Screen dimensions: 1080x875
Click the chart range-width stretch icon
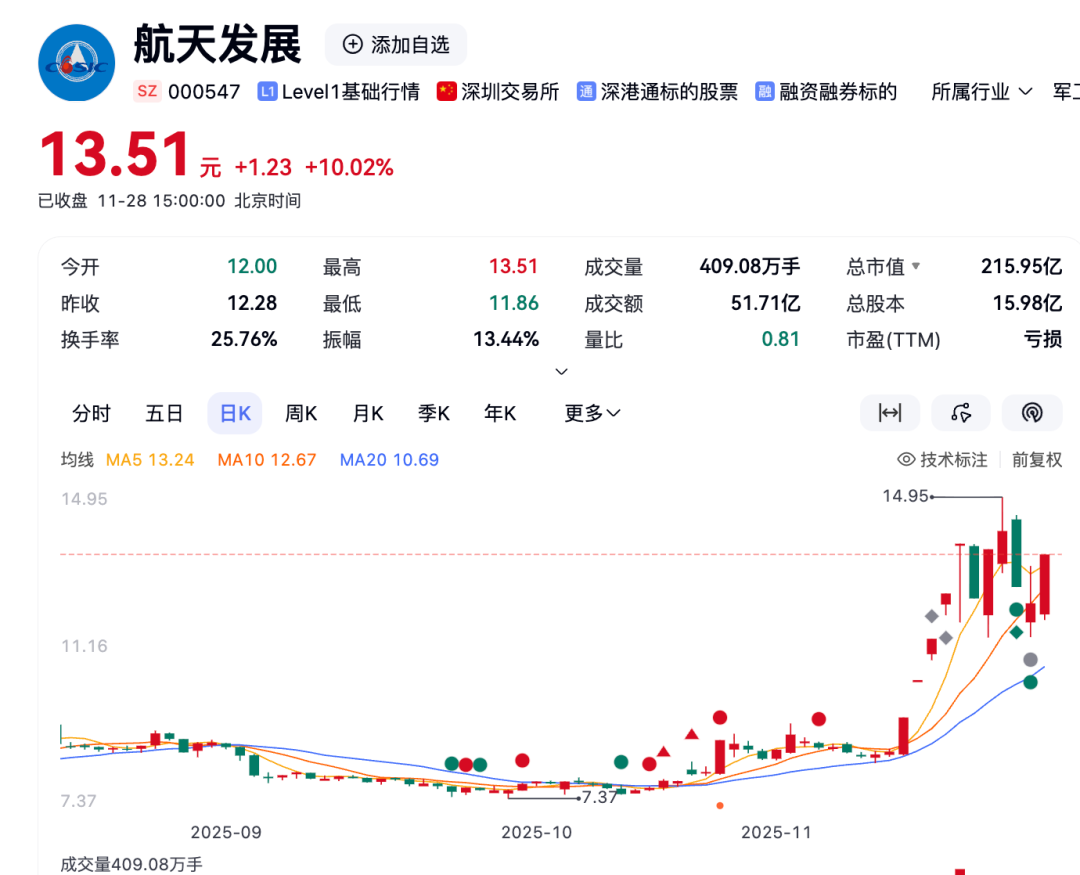pyautogui.click(x=889, y=413)
